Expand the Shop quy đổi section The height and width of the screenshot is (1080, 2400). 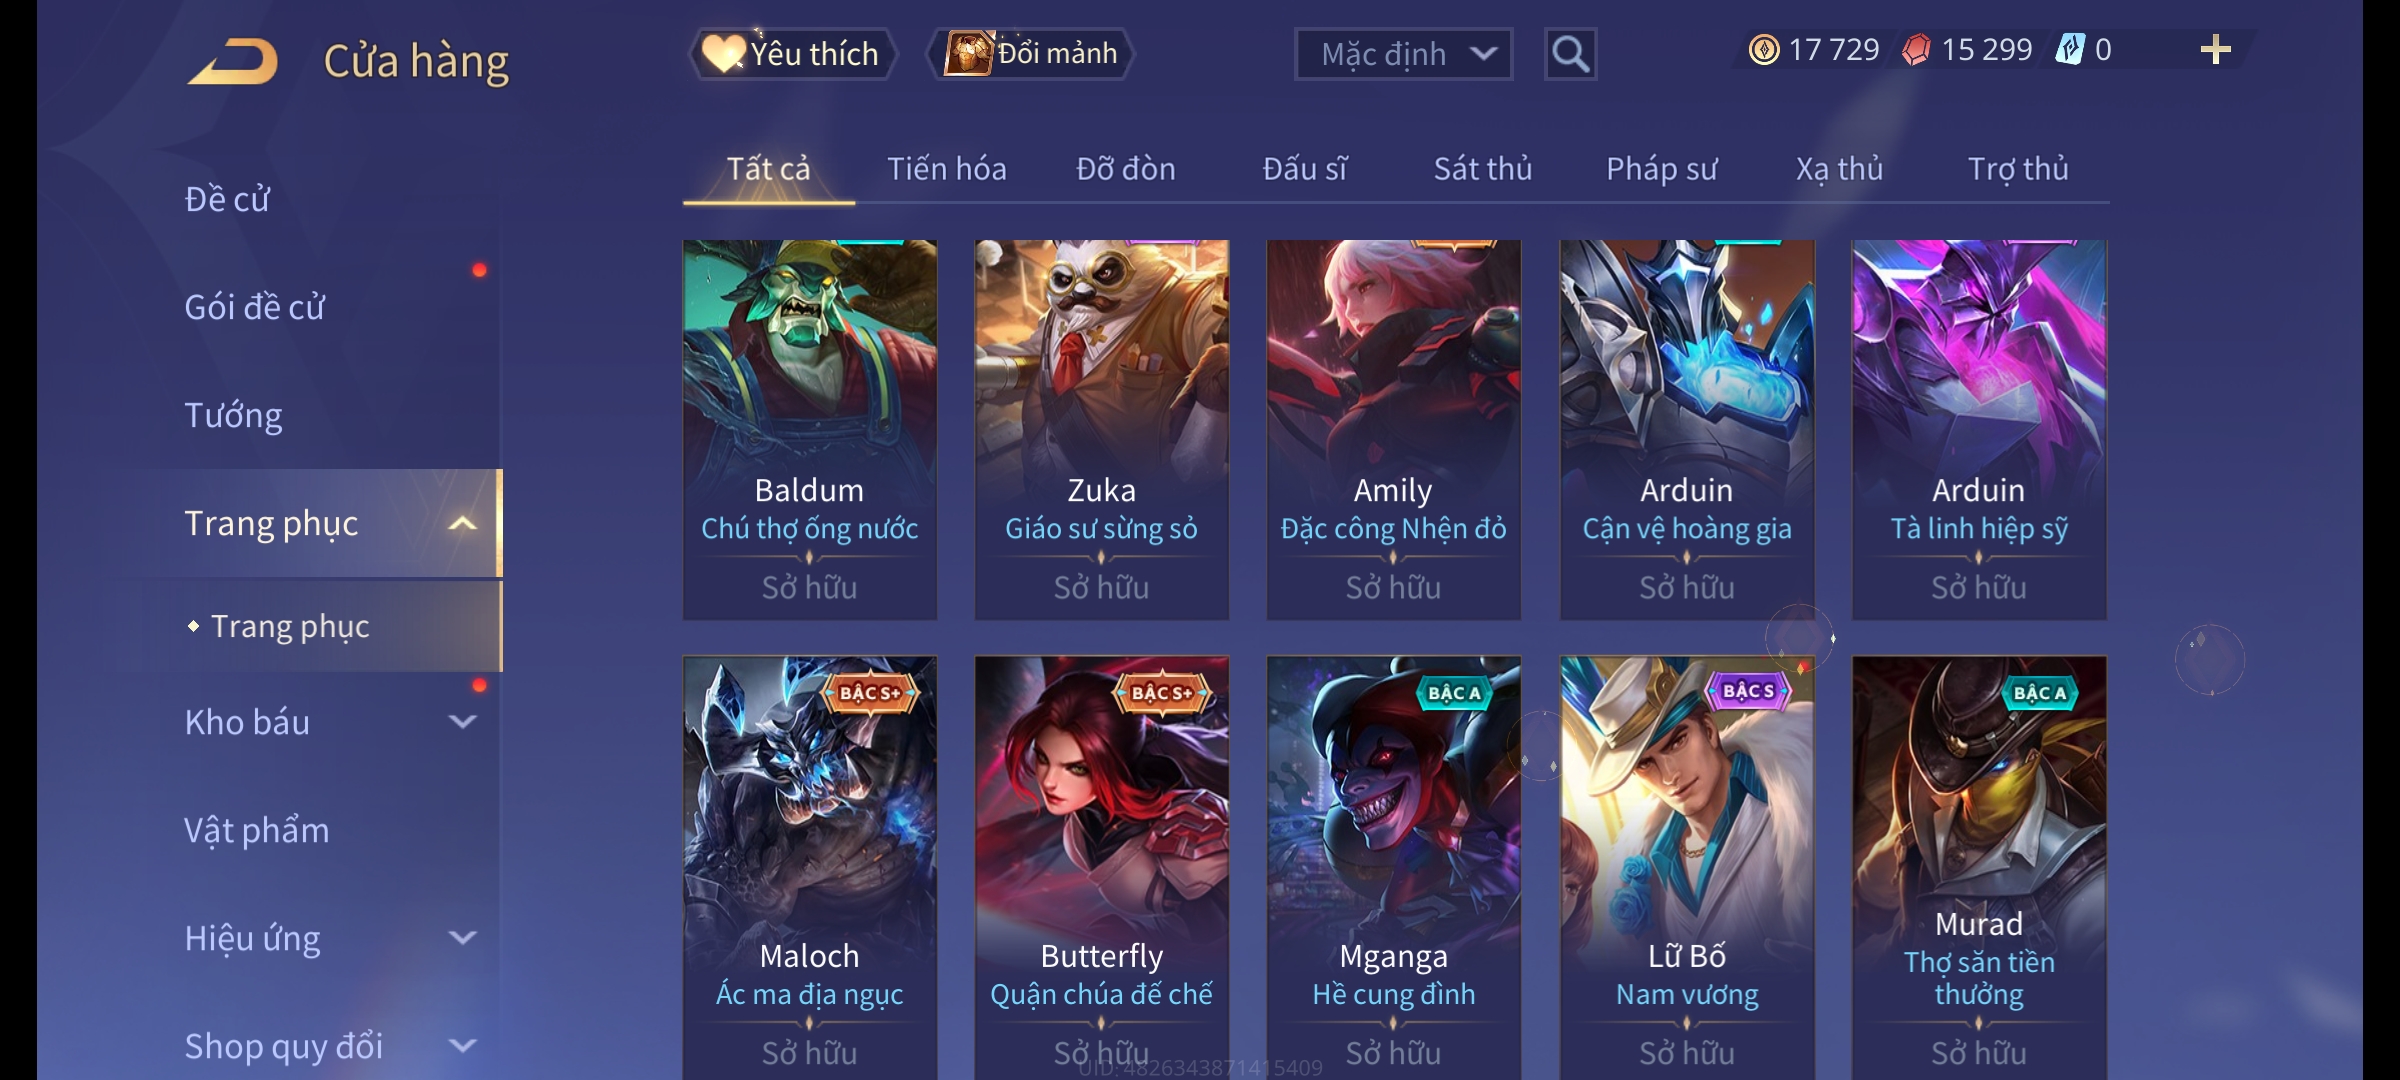click(462, 1046)
